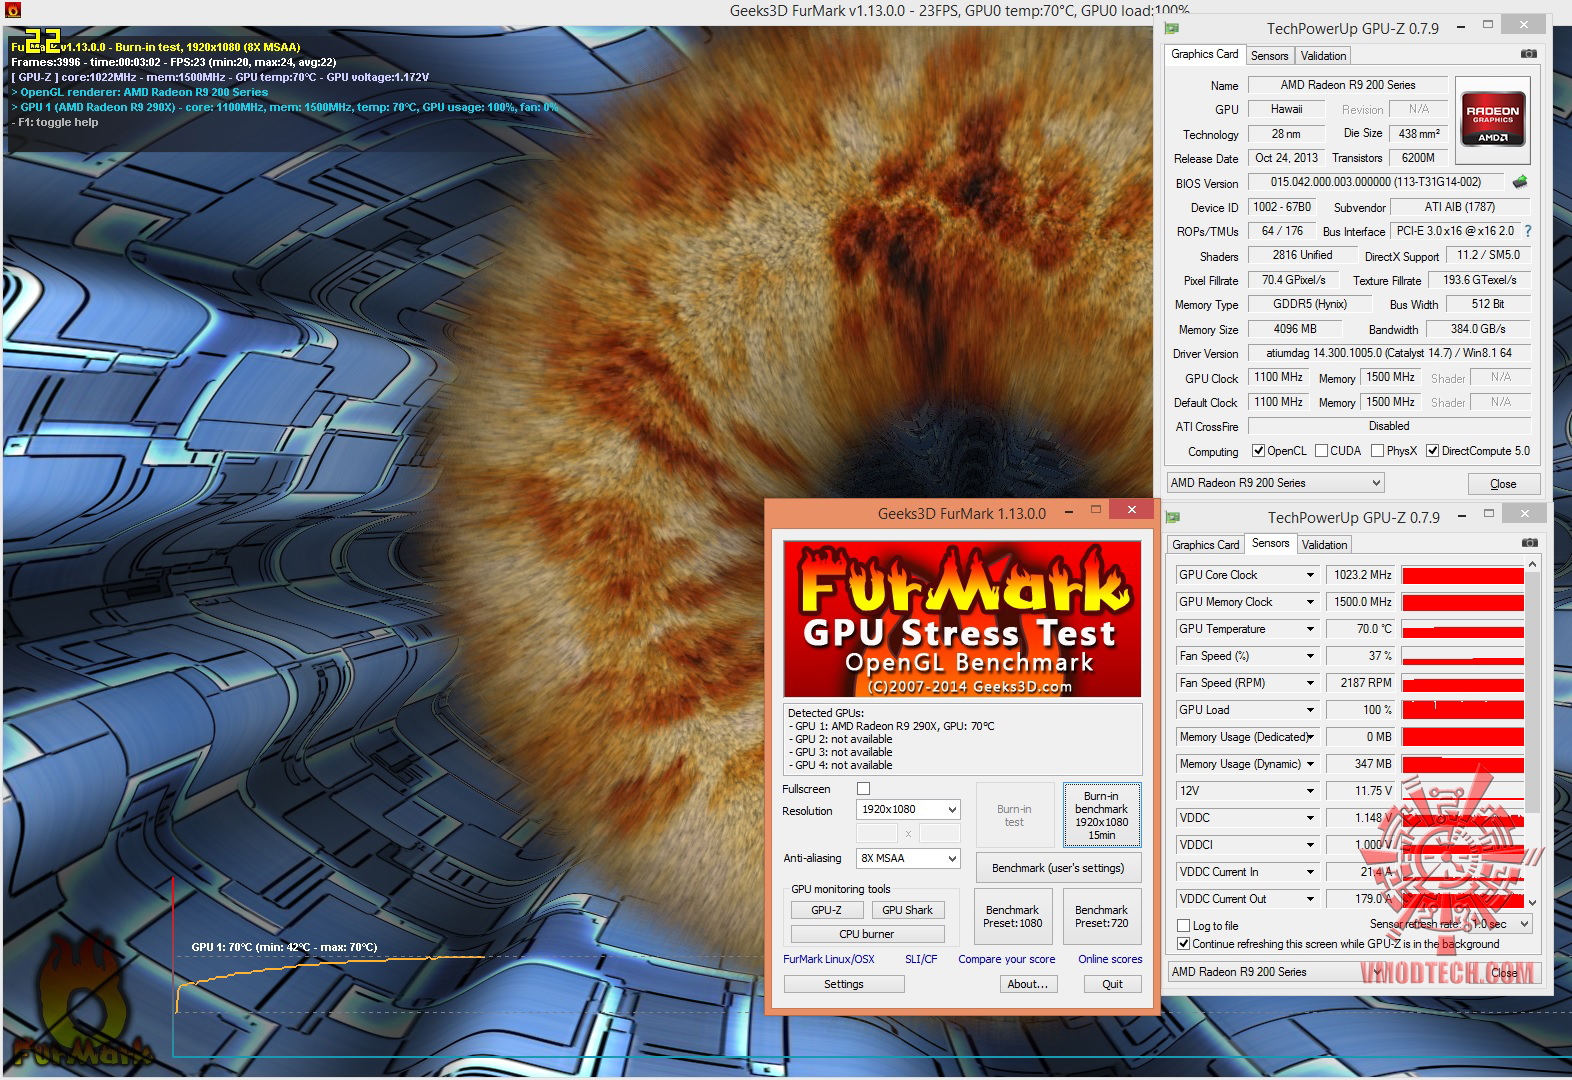This screenshot has height=1080, width=1572.
Task: Open the graphics card selector in upper GPU-Z
Action: [1275, 483]
